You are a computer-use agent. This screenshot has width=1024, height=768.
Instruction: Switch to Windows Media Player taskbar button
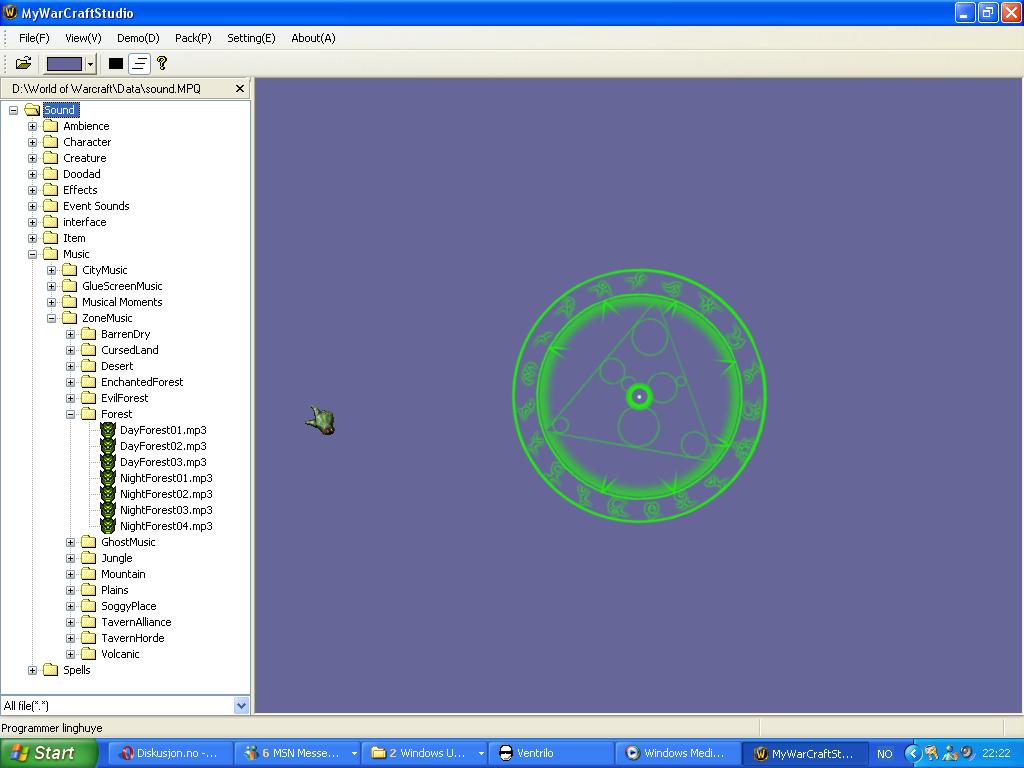[x=679, y=753]
